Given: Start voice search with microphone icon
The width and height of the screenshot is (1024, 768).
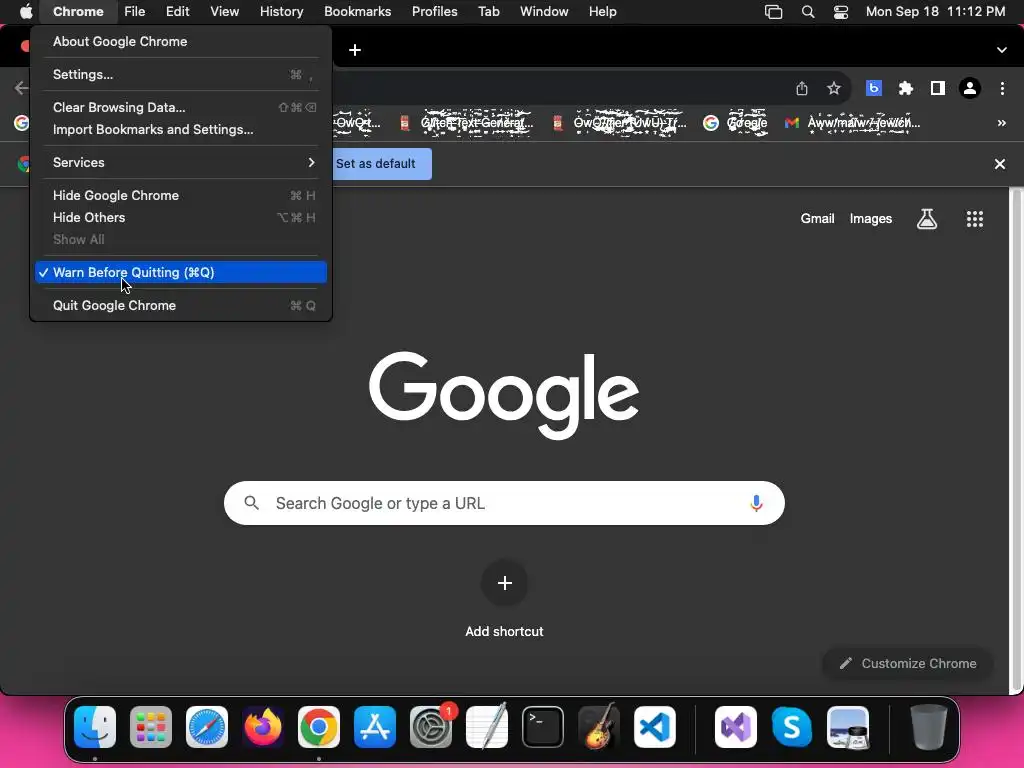Looking at the screenshot, I should coord(756,503).
